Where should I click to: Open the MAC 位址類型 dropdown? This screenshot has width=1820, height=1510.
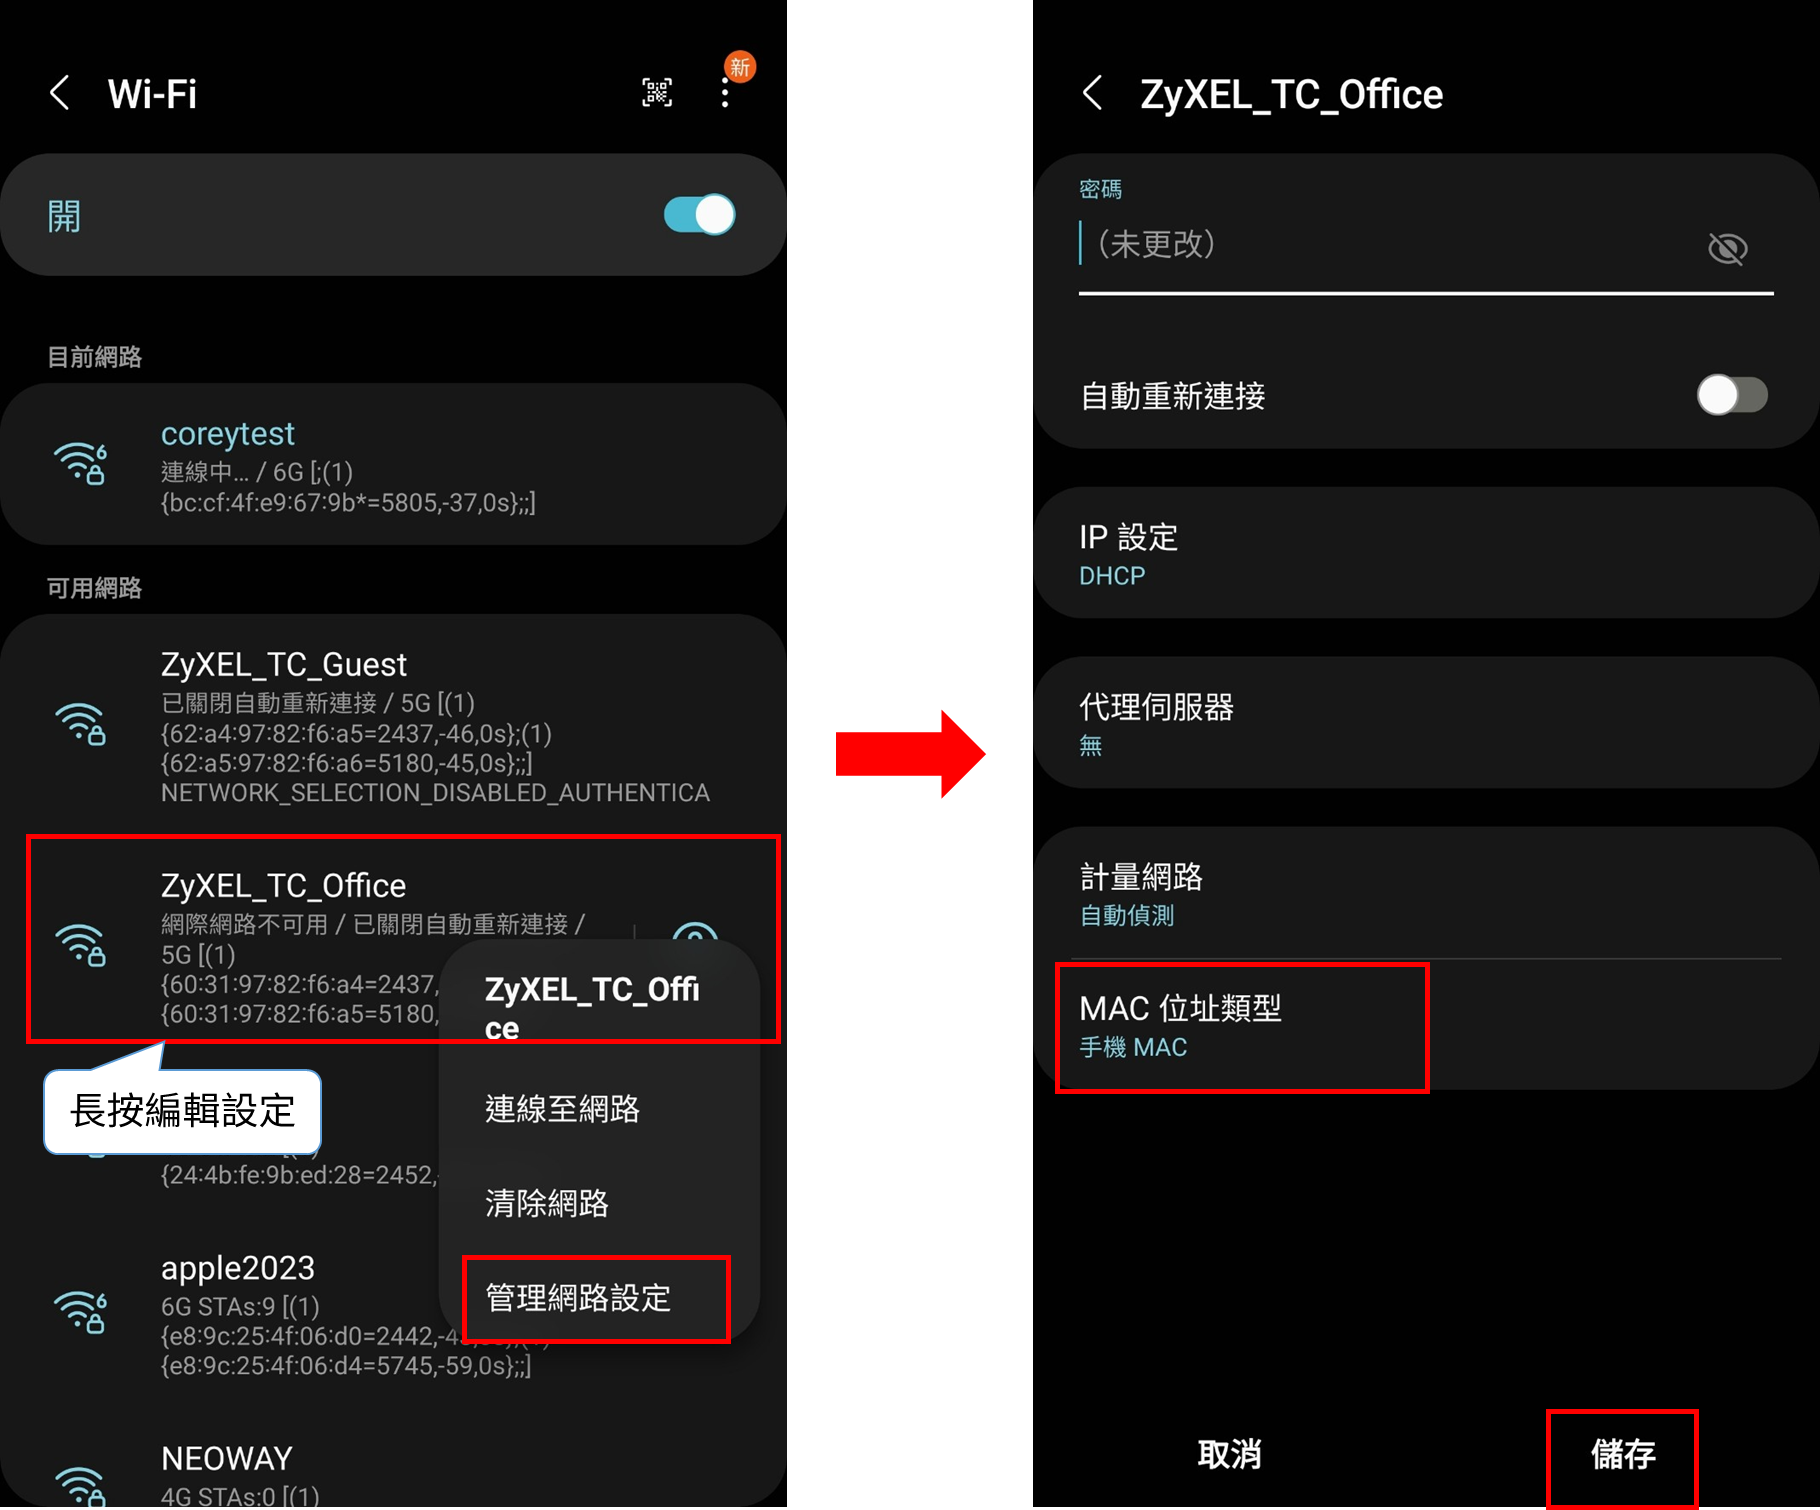click(x=1242, y=1027)
